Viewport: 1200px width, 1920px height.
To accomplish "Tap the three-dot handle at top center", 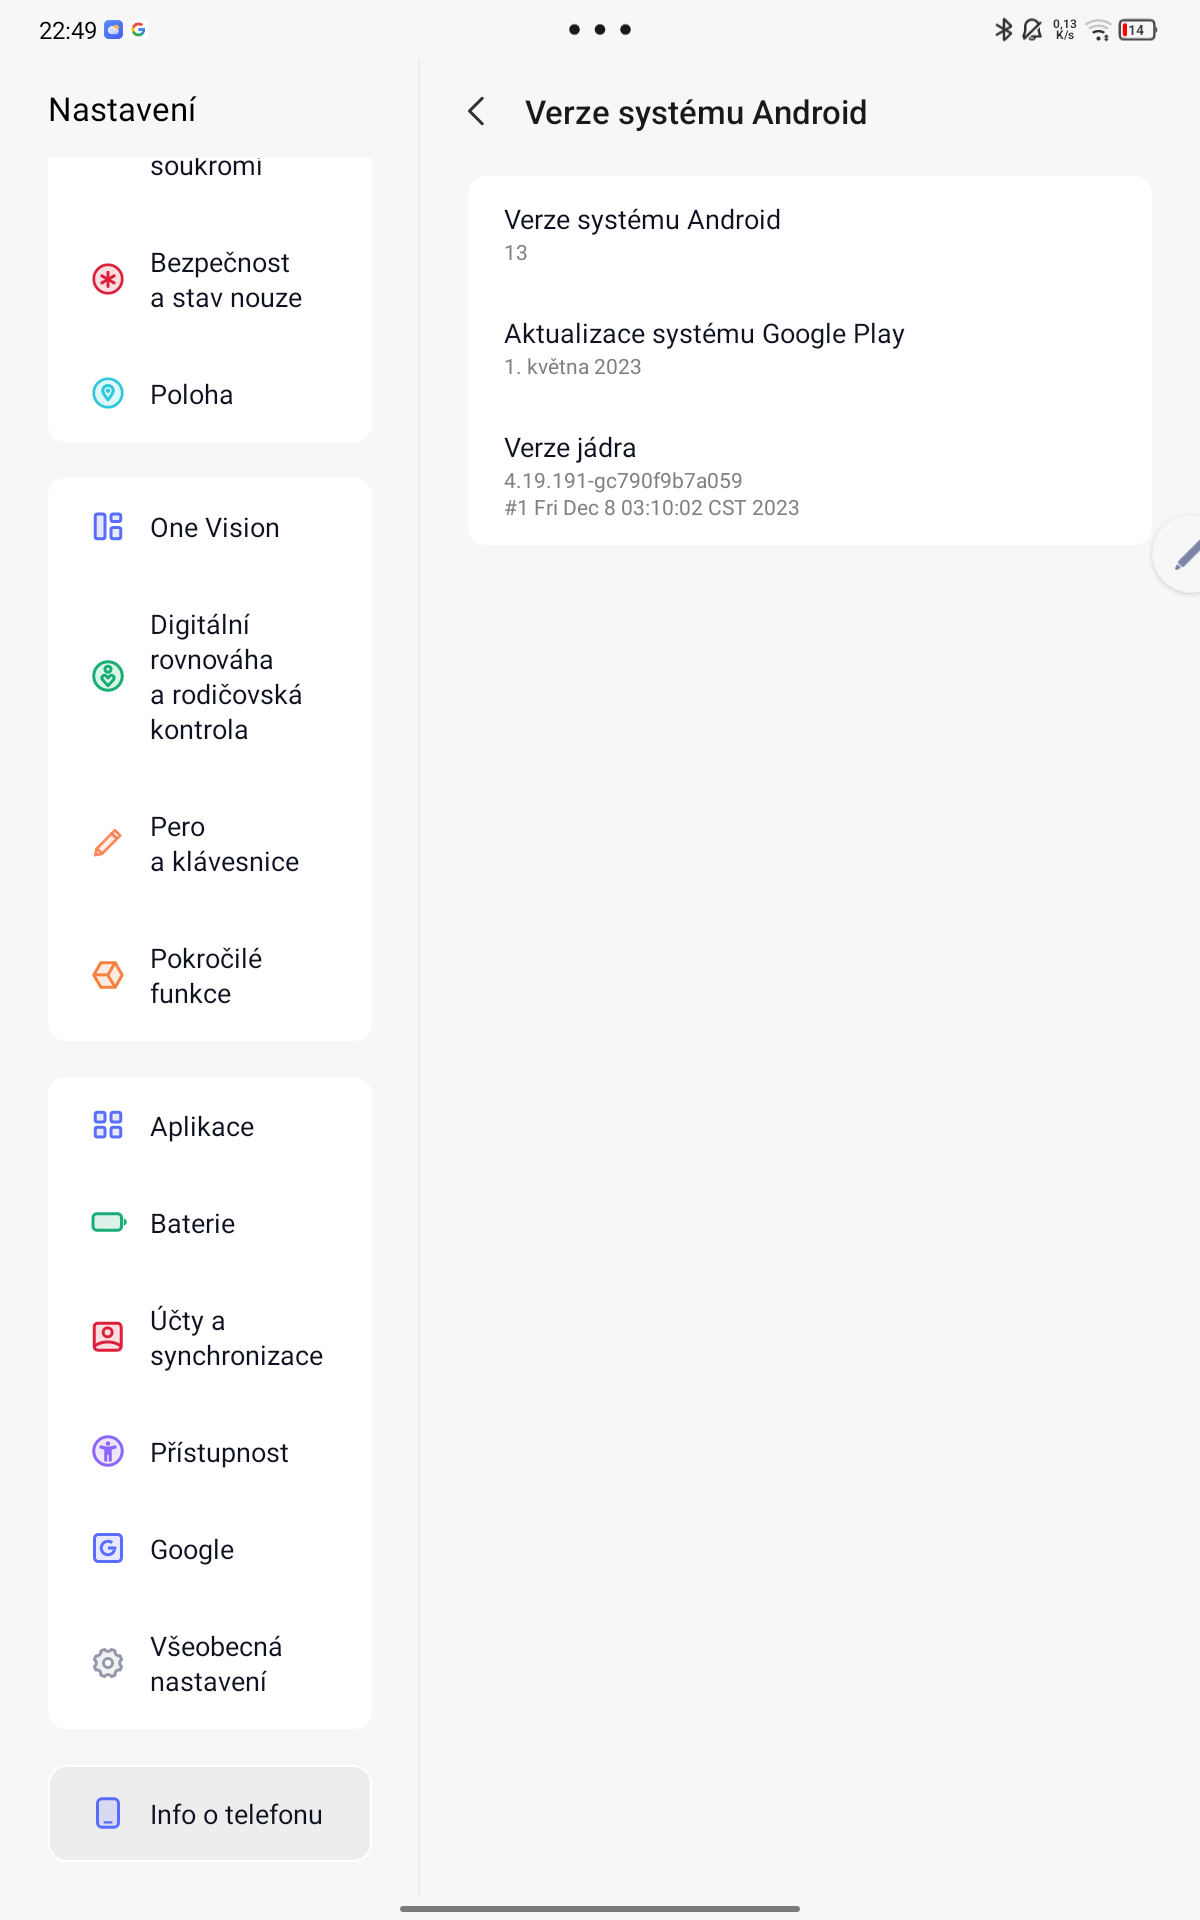I will pyautogui.click(x=600, y=30).
